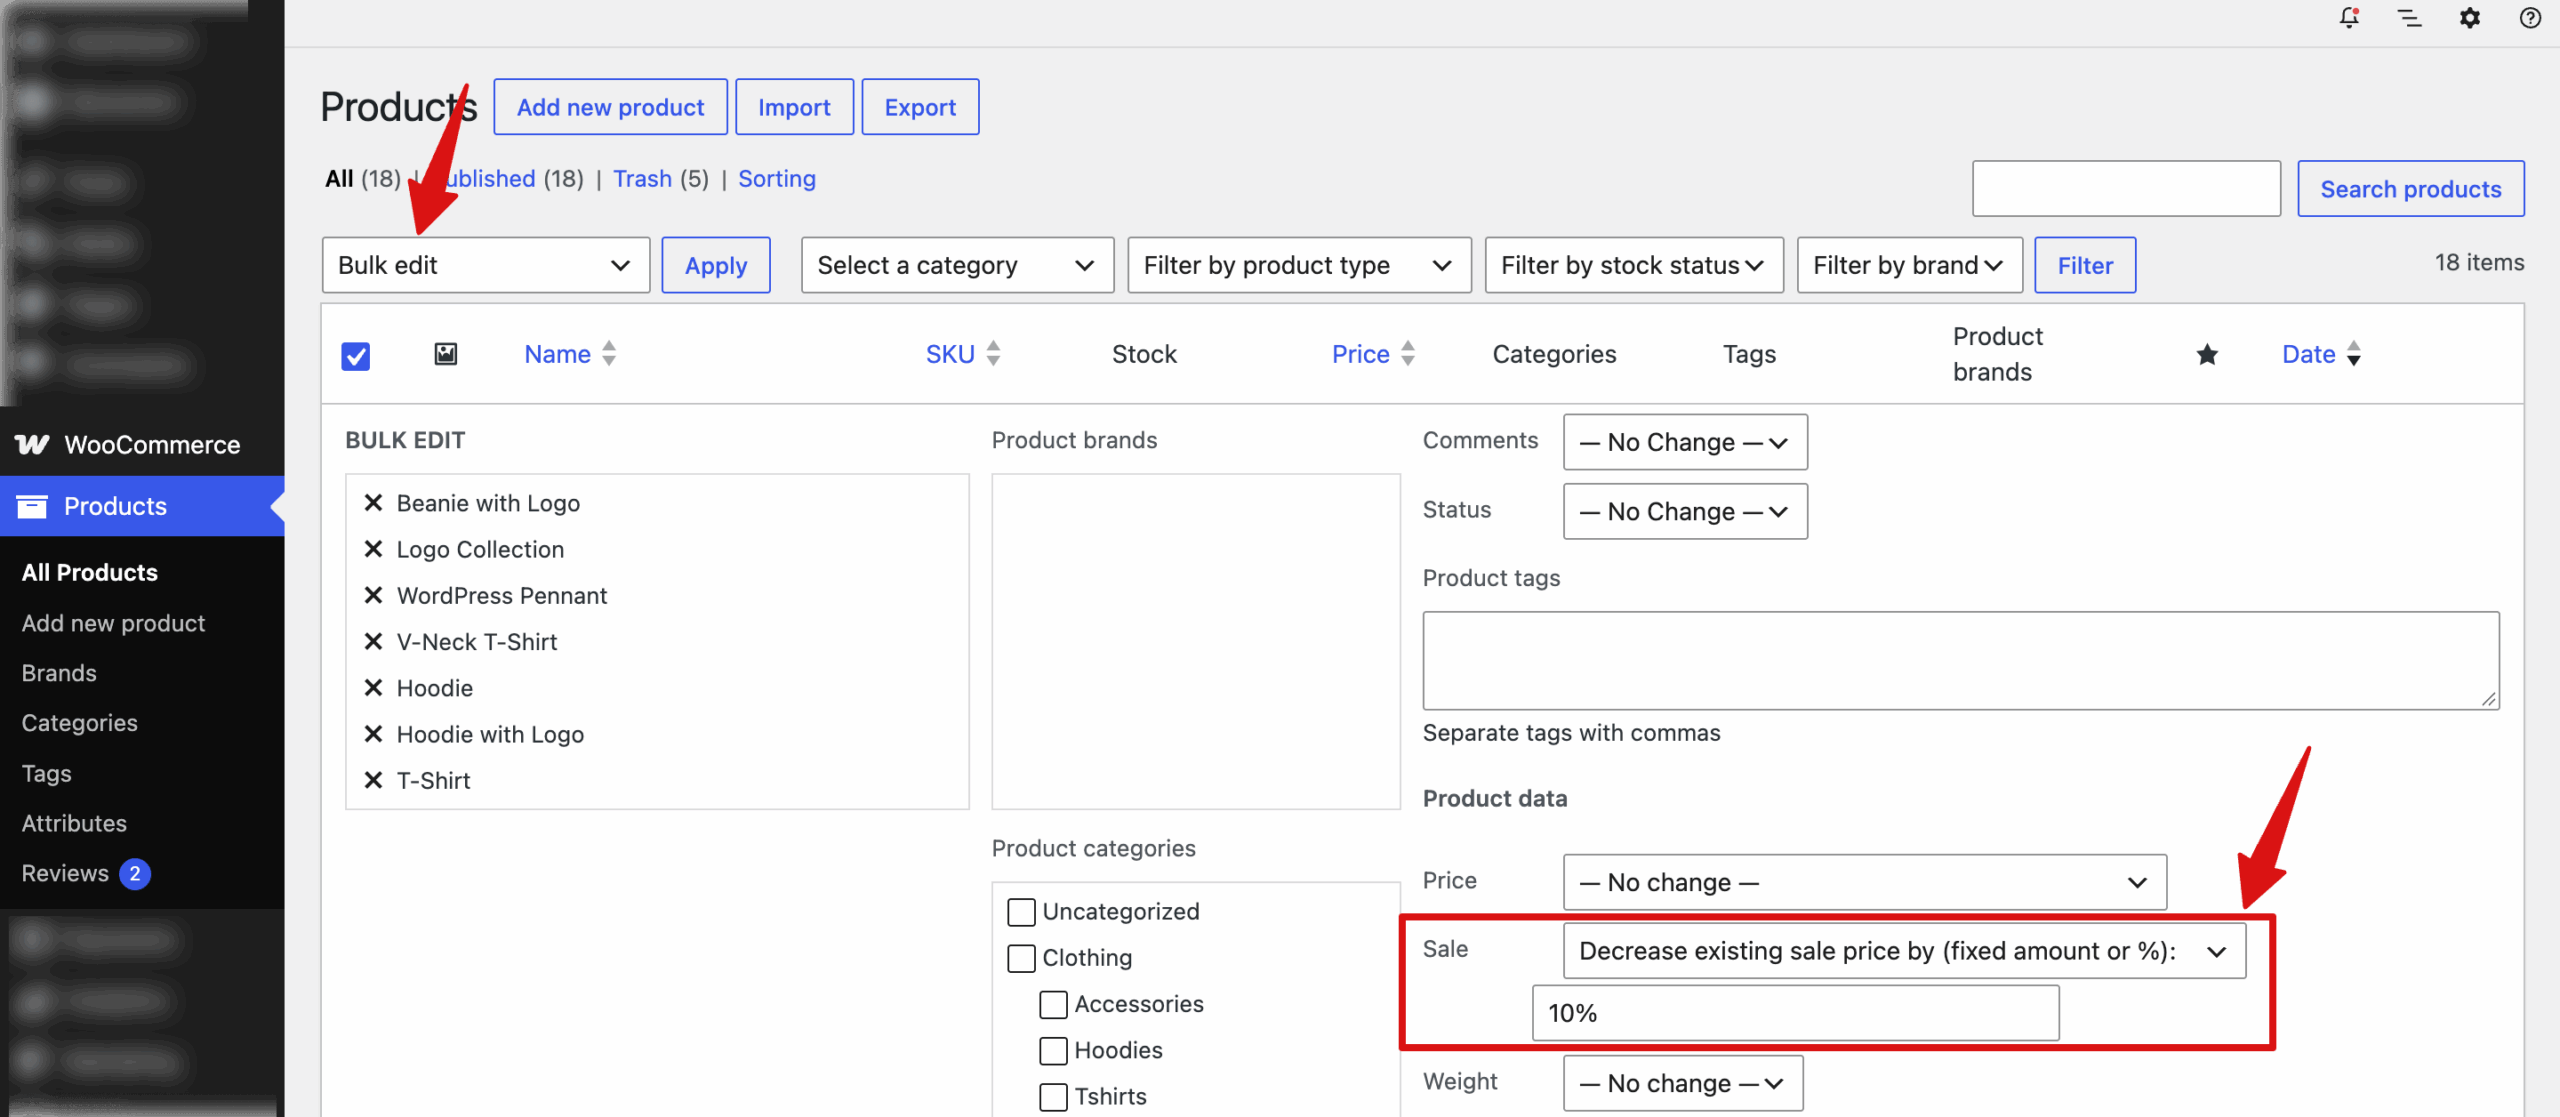Check the Accessories category
The height and width of the screenshot is (1117, 2560).
[1053, 1004]
